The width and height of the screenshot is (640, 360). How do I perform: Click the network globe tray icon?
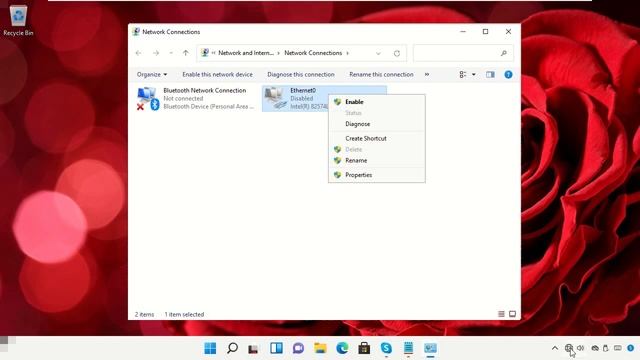click(569, 348)
